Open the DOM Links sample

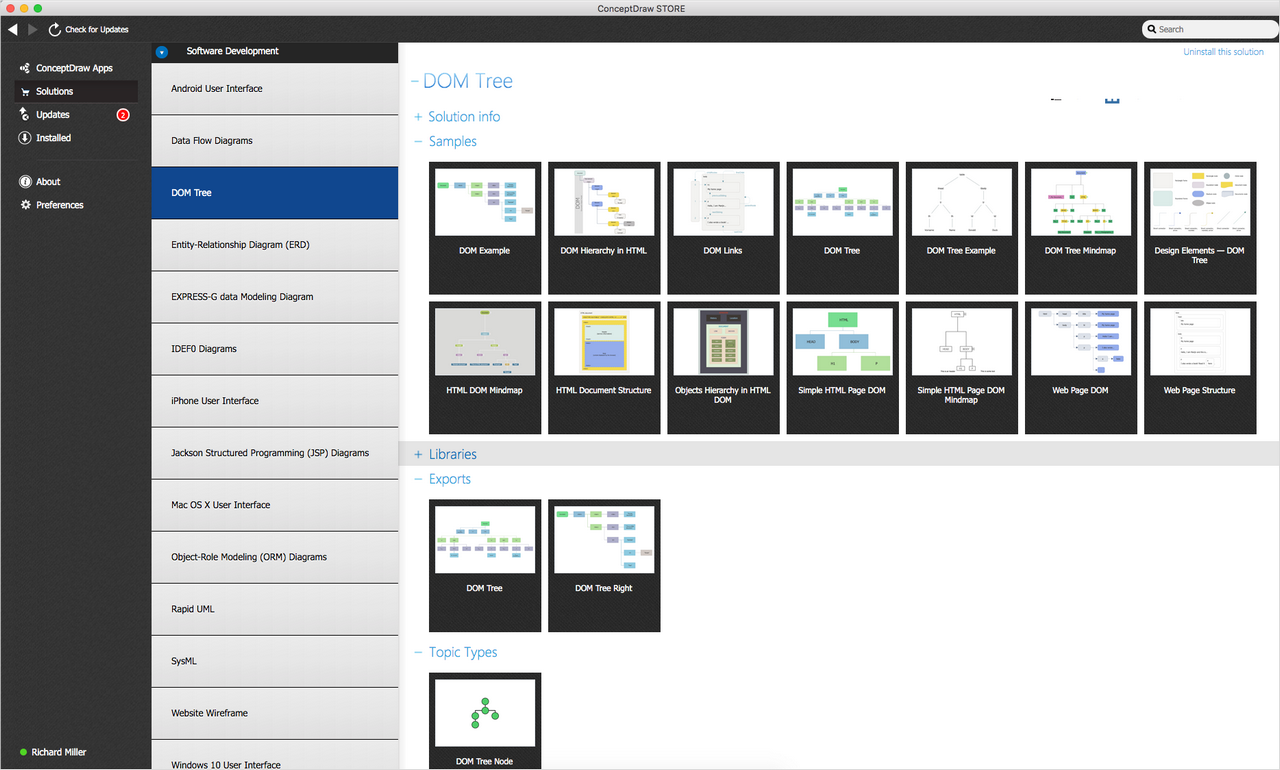click(x=723, y=228)
